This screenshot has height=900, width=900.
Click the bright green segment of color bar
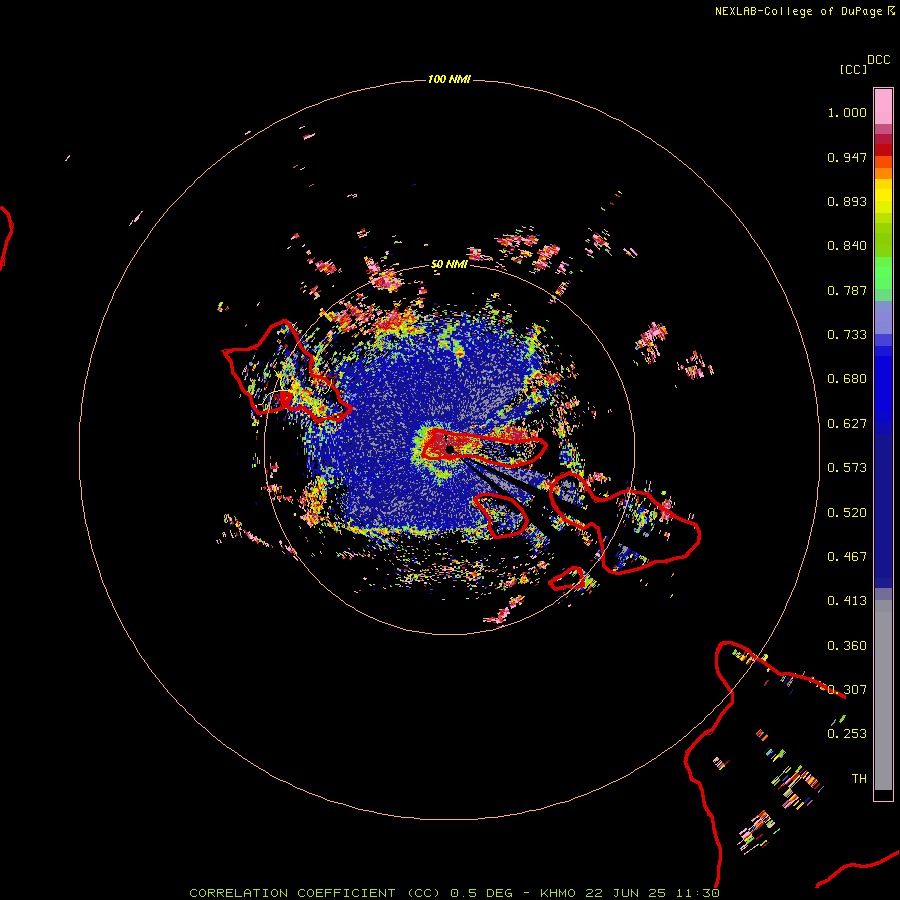click(x=883, y=273)
